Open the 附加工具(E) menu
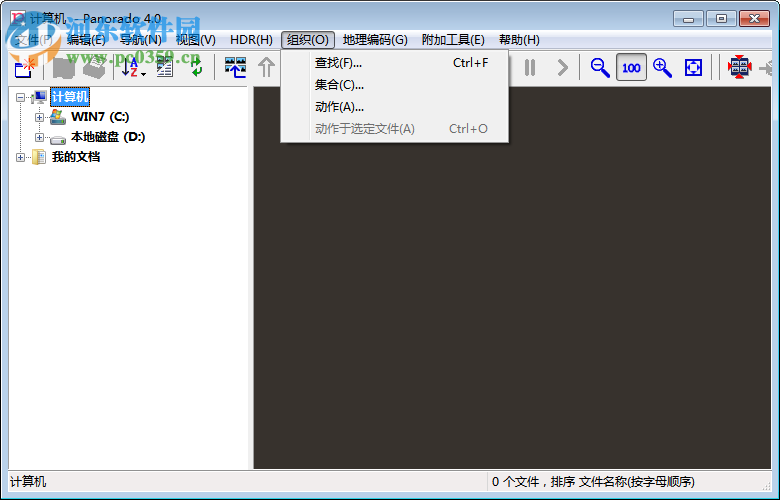The image size is (780, 500). pos(453,40)
